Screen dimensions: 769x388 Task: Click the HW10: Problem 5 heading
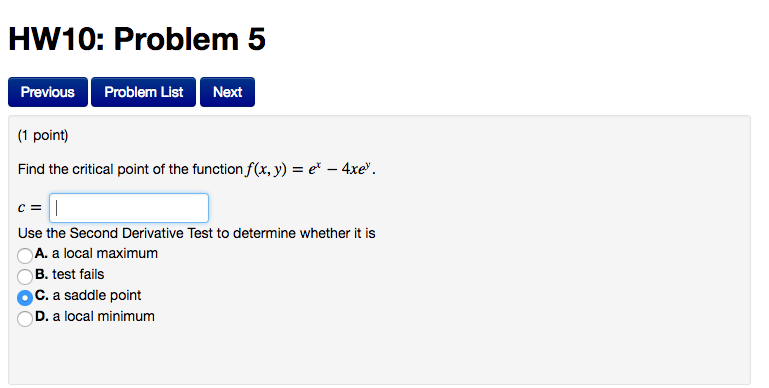137,39
